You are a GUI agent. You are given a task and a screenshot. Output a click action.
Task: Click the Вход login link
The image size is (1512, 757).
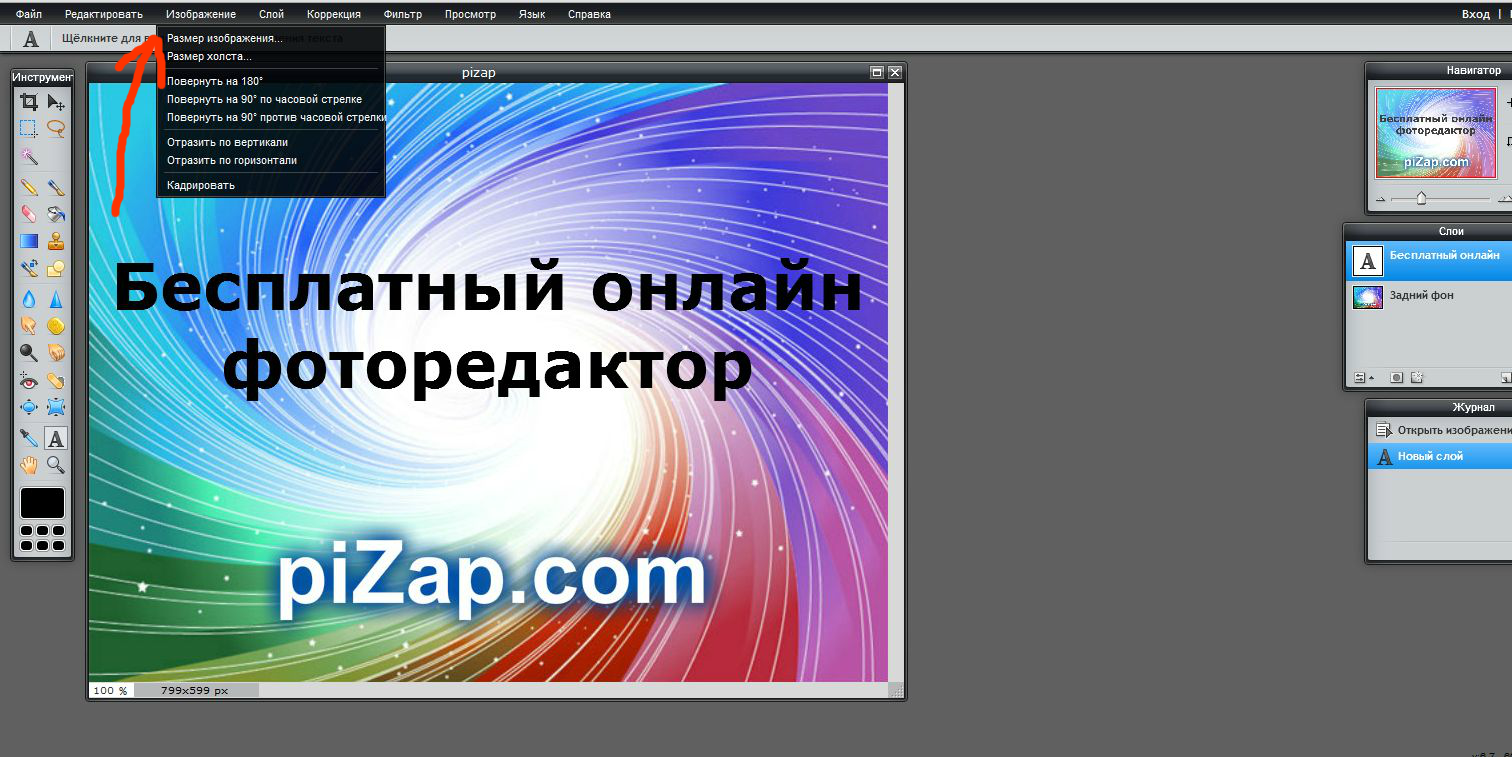1475,14
